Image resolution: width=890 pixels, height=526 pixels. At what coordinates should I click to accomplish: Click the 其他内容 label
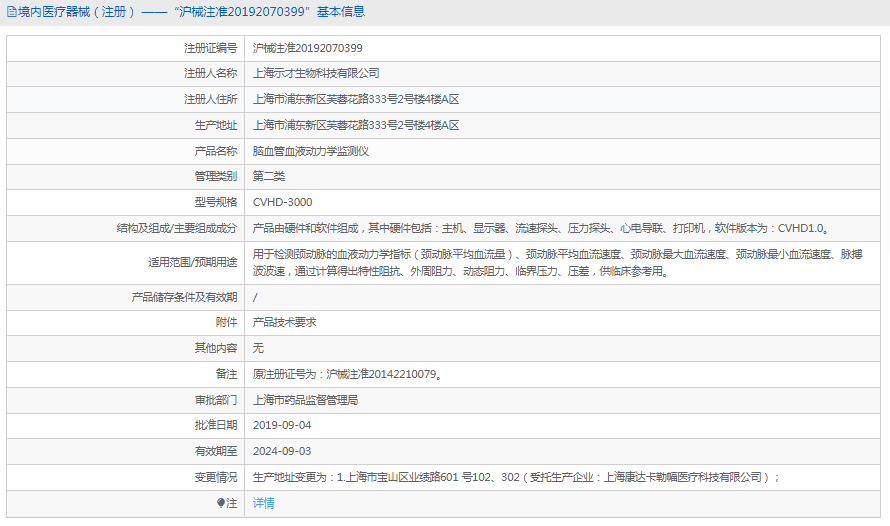(x=216, y=348)
